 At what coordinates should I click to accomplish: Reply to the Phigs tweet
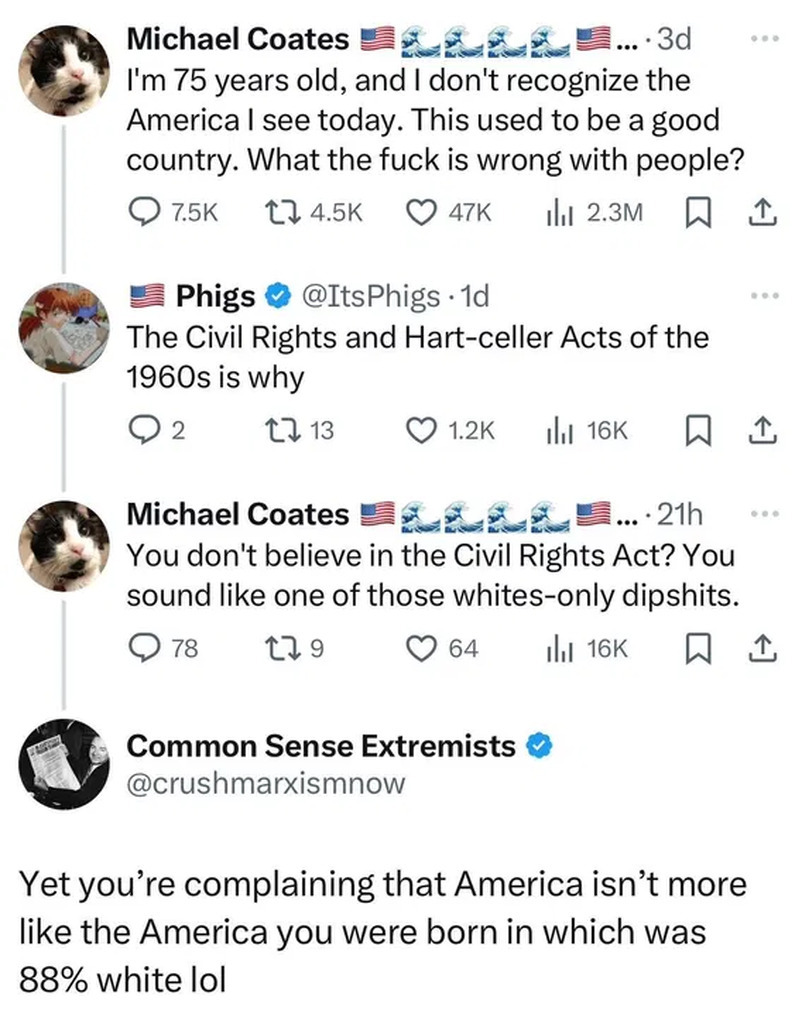click(142, 430)
